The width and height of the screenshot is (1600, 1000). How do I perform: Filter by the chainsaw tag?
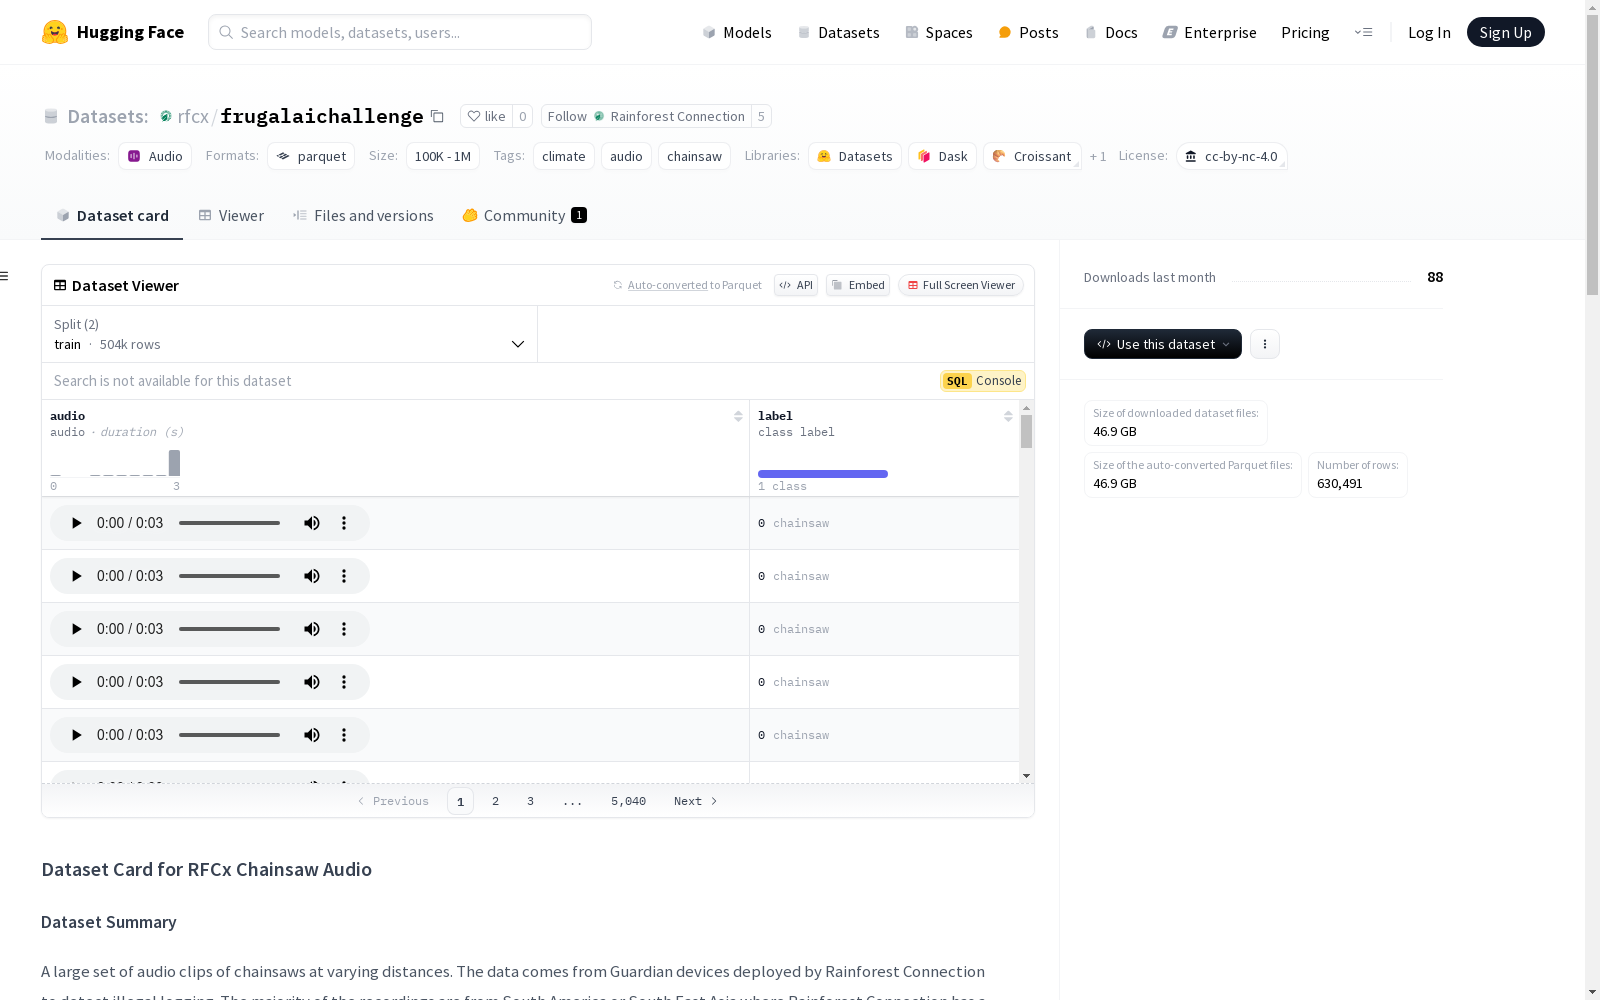click(694, 156)
